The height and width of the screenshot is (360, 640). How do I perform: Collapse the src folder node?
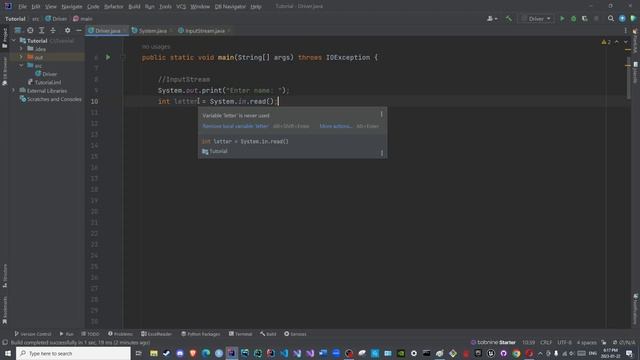coord(21,65)
